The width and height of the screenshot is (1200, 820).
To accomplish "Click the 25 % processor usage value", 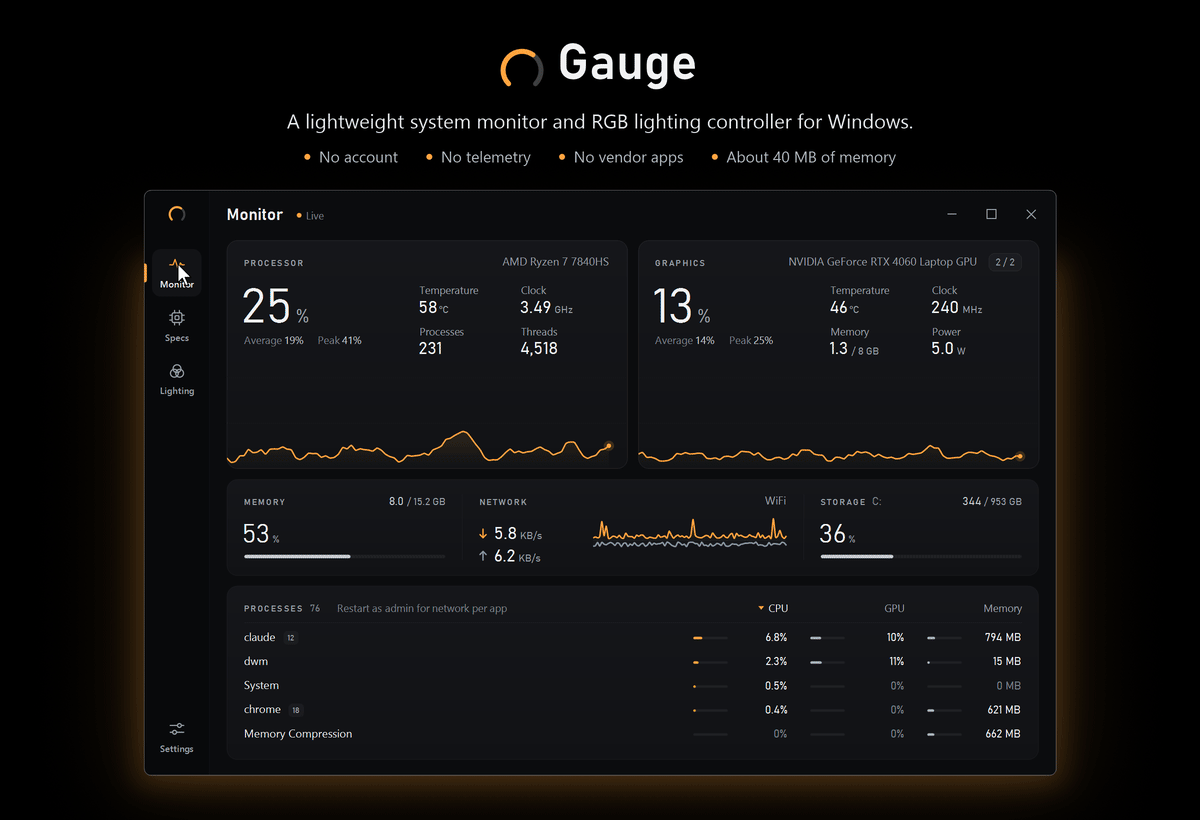I will click(x=276, y=307).
